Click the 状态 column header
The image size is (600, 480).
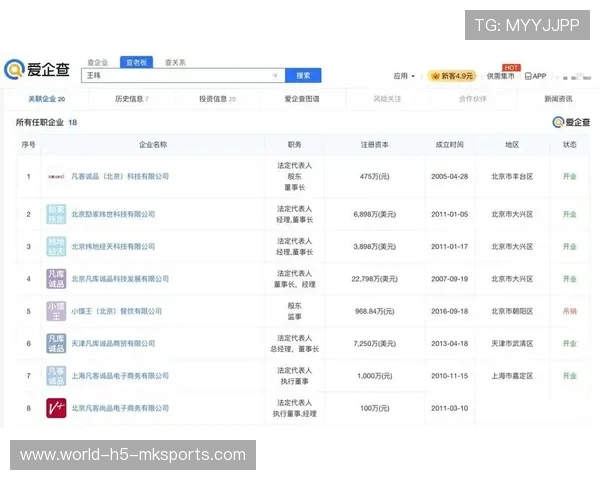569,144
